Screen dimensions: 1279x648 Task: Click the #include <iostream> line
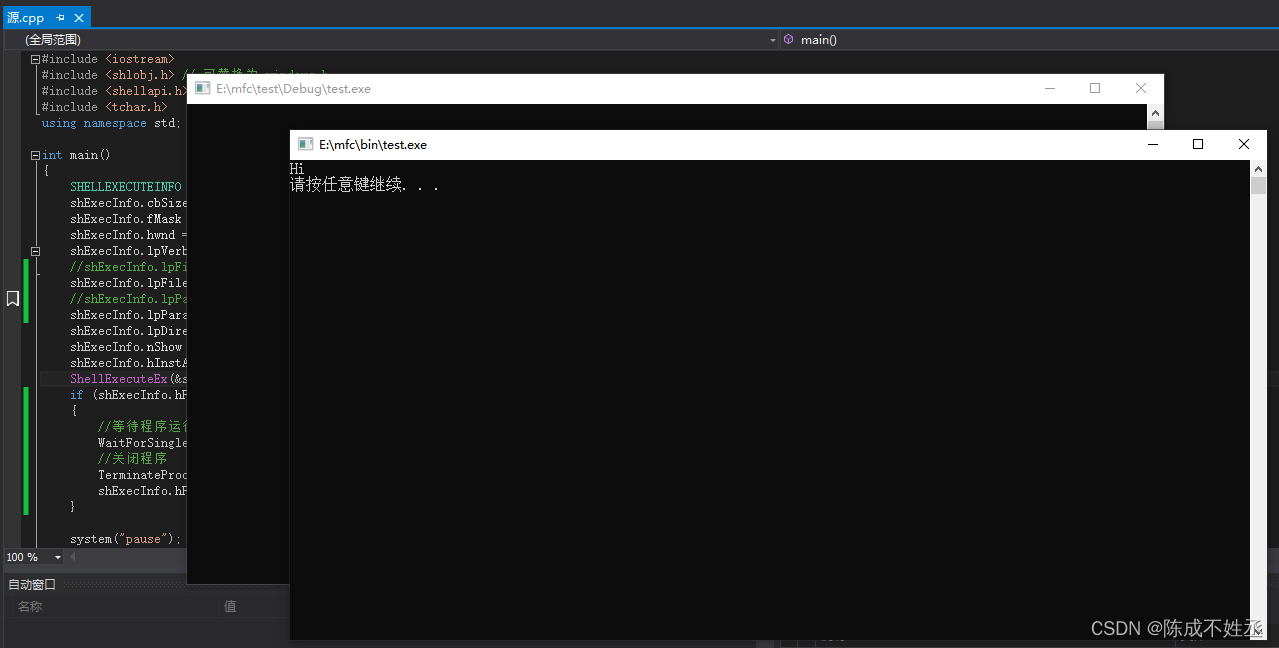pos(108,59)
